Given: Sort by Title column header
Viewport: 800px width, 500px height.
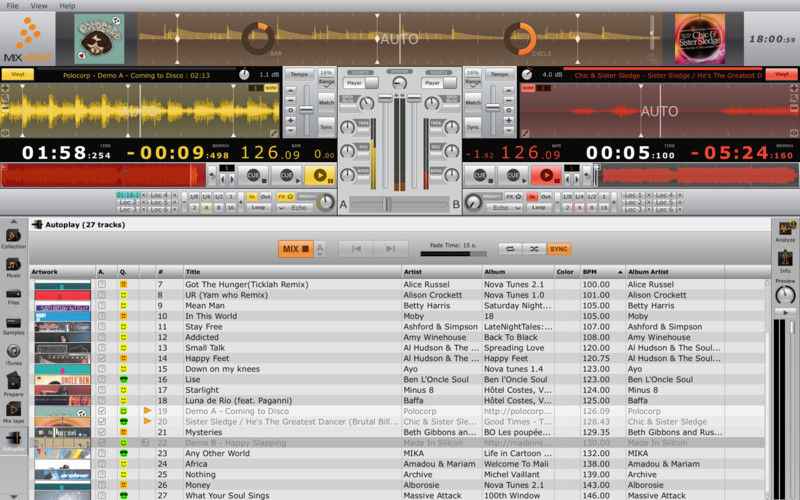Looking at the screenshot, I should coord(292,272).
